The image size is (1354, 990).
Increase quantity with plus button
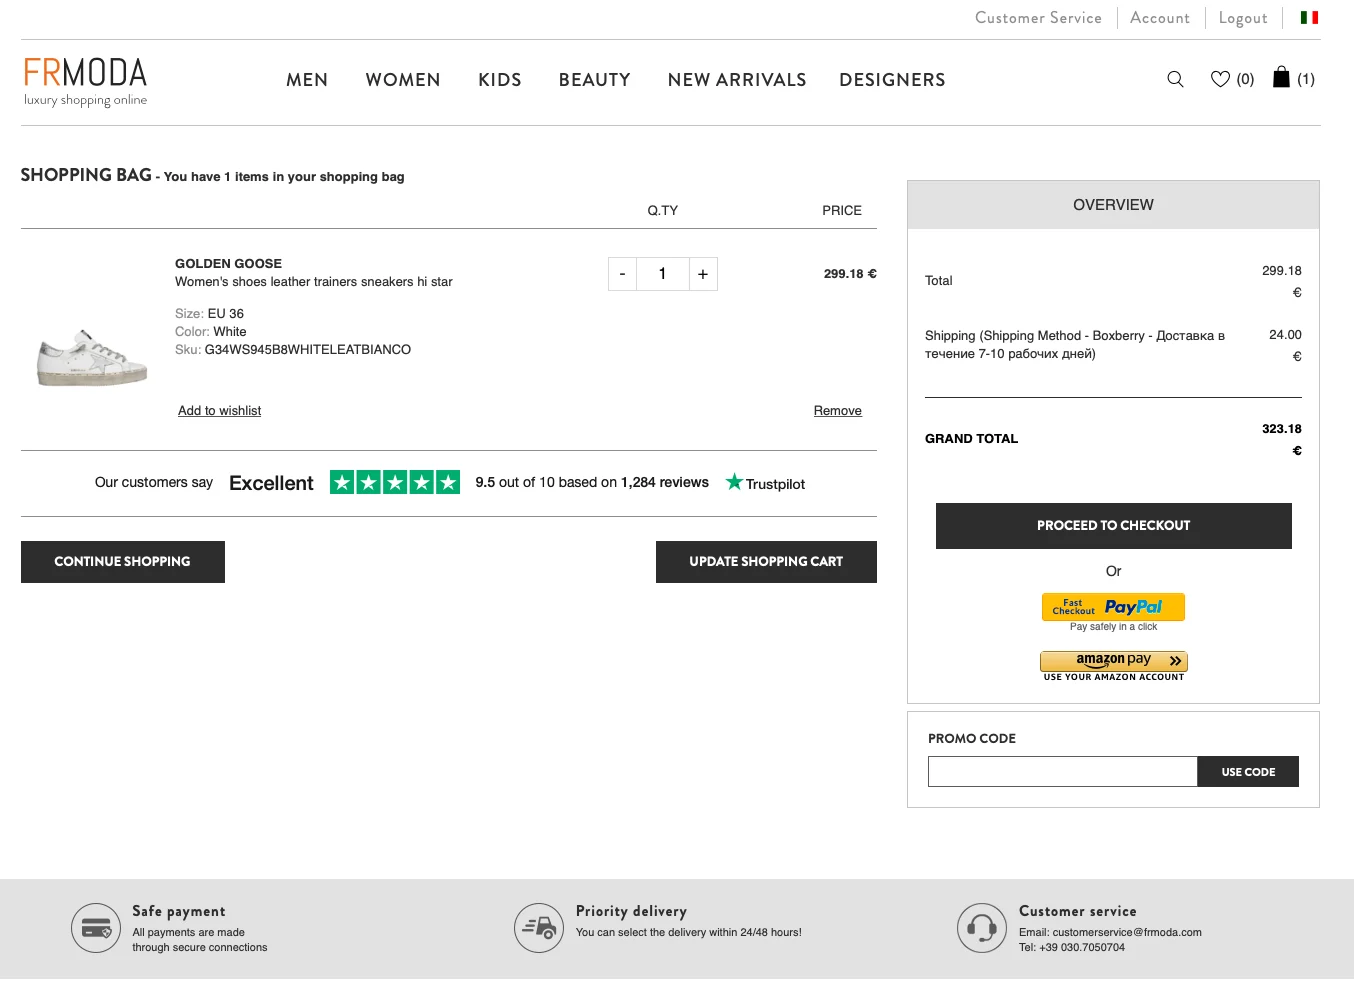point(703,274)
